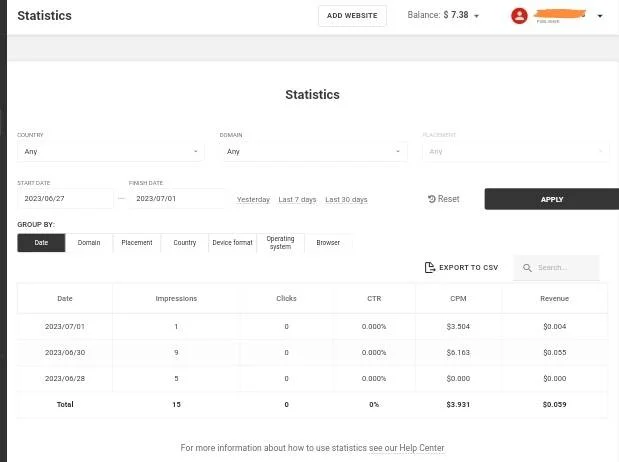Open the Country filter dropdown

click(x=111, y=152)
